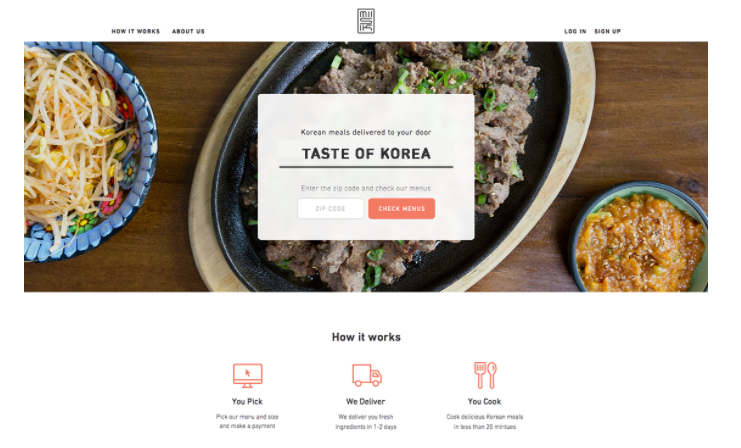Viewport: 741px width, 448px height.
Task: Click the orange sauce bowl in hero image
Action: coord(640,239)
